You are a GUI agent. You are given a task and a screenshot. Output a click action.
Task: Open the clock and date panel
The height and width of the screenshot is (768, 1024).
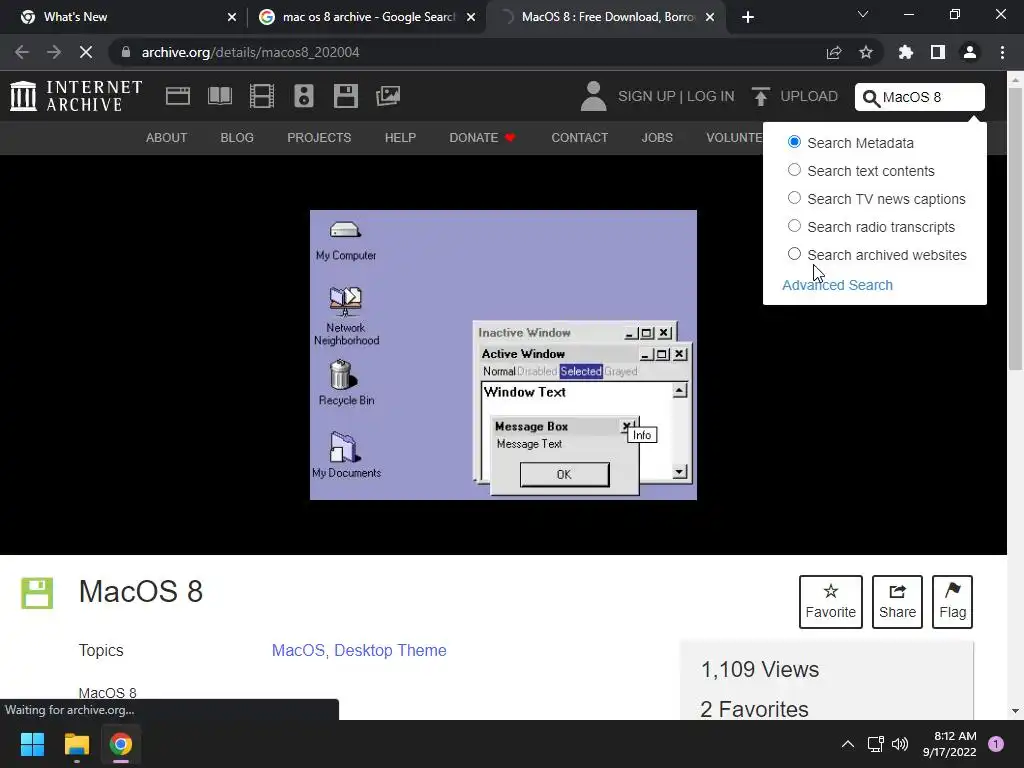click(950, 744)
